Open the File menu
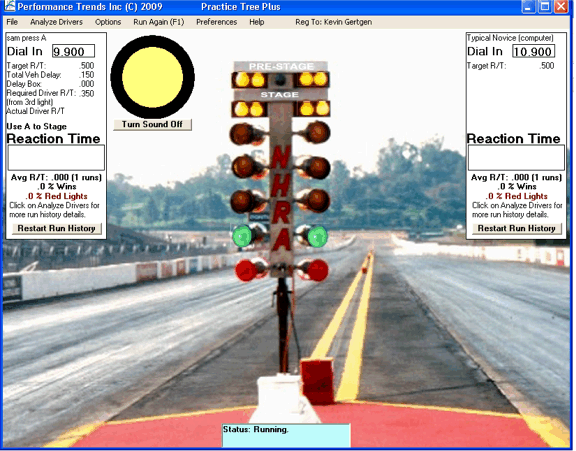 [12, 22]
